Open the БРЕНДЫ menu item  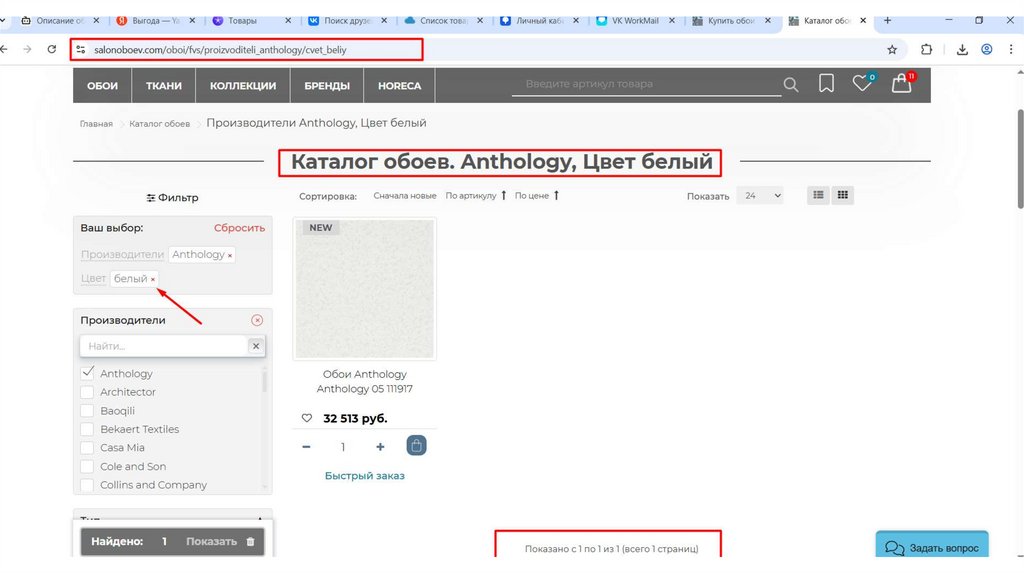pyautogui.click(x=327, y=86)
